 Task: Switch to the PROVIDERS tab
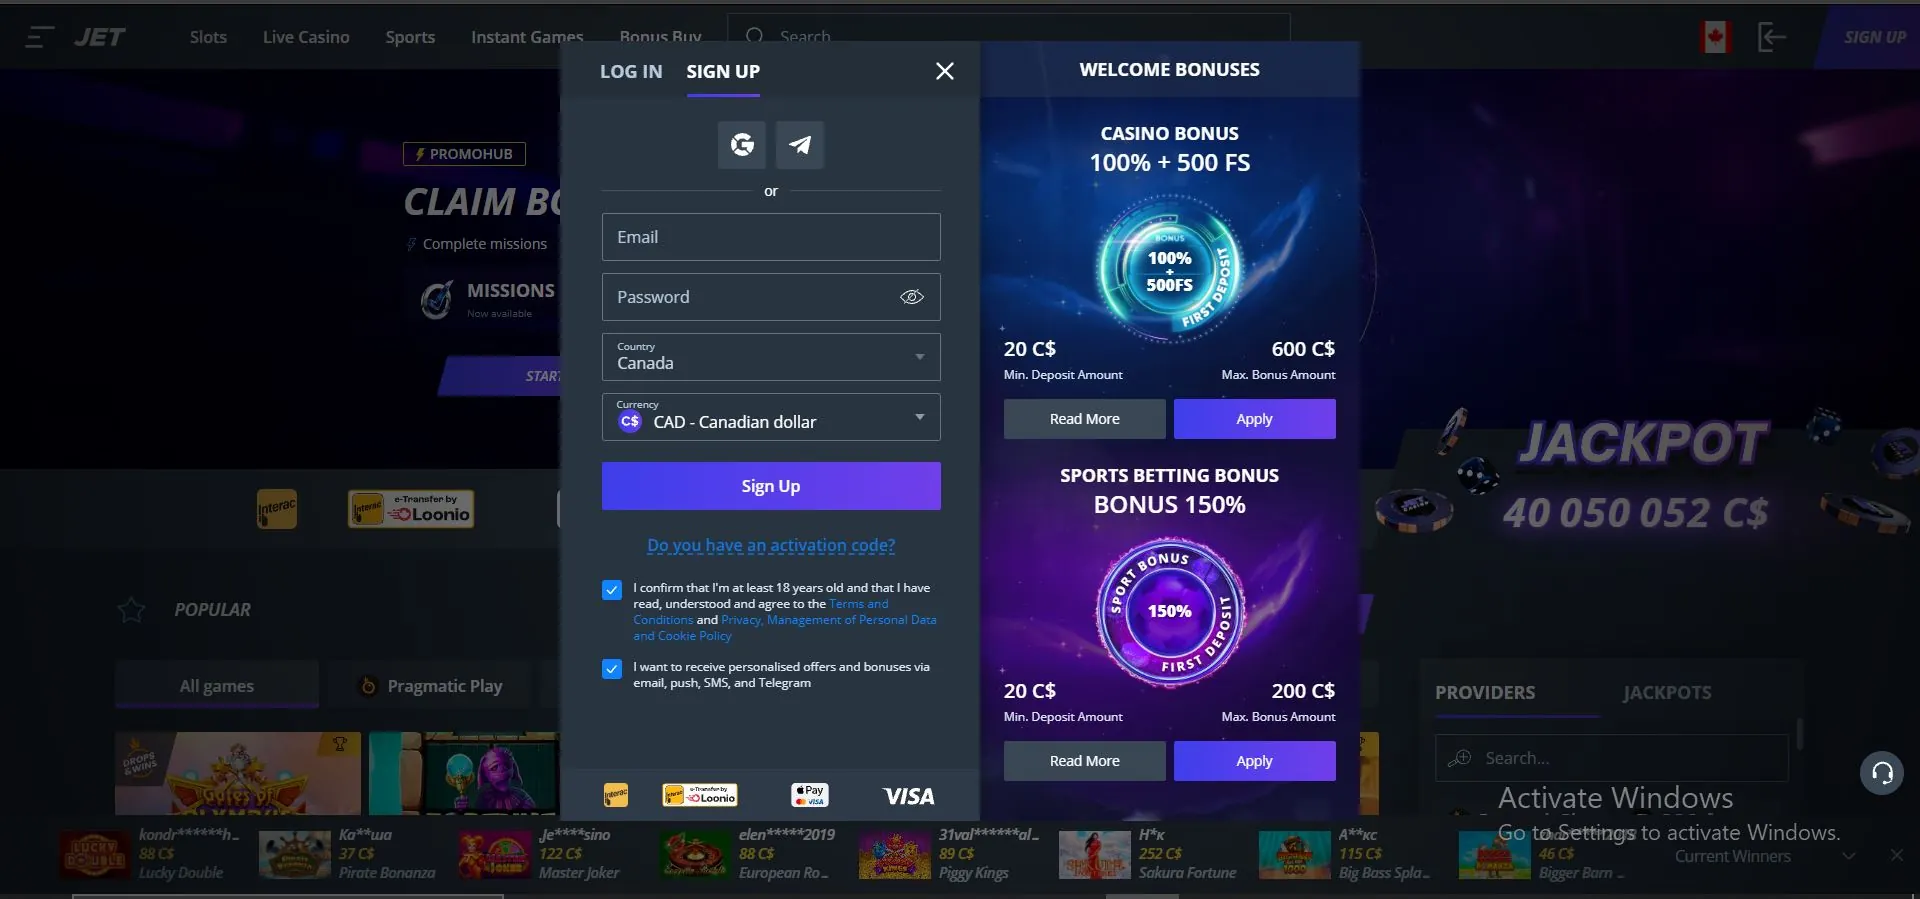[1485, 692]
